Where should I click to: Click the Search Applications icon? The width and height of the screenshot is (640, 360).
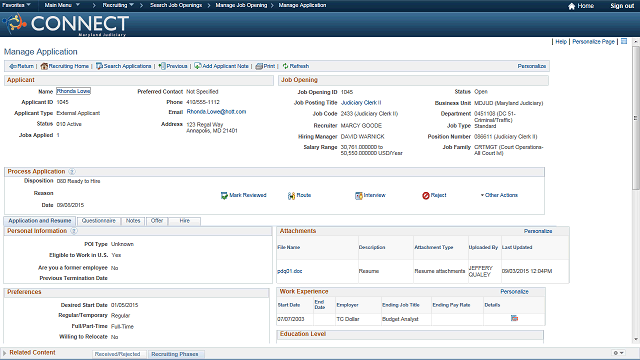coord(99,66)
